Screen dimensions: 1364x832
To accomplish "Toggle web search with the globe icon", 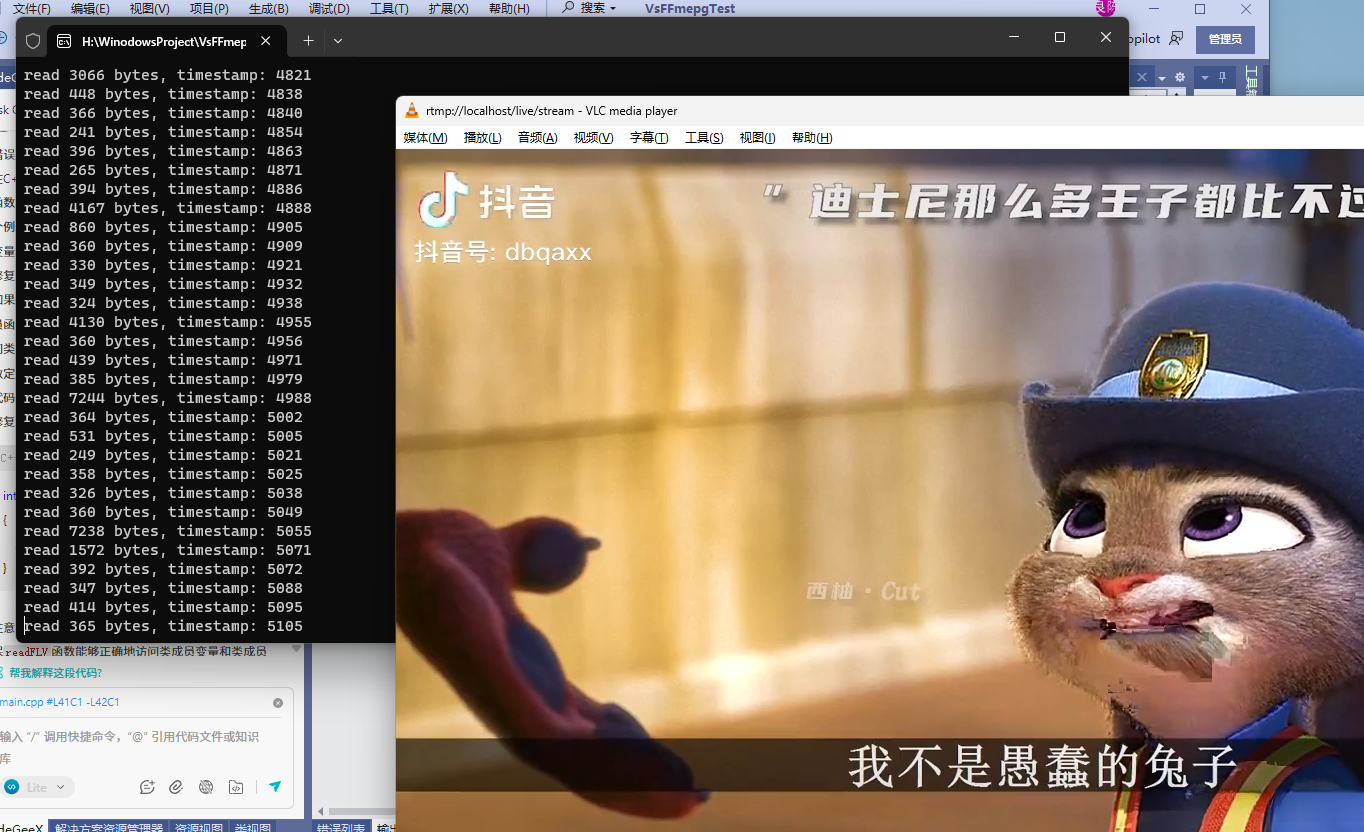I will pyautogui.click(x=206, y=787).
